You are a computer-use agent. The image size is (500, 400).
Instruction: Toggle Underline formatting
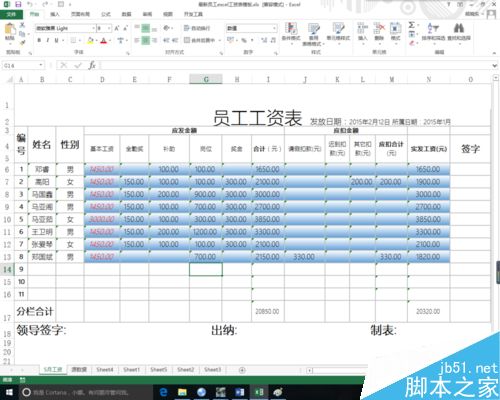[56, 40]
